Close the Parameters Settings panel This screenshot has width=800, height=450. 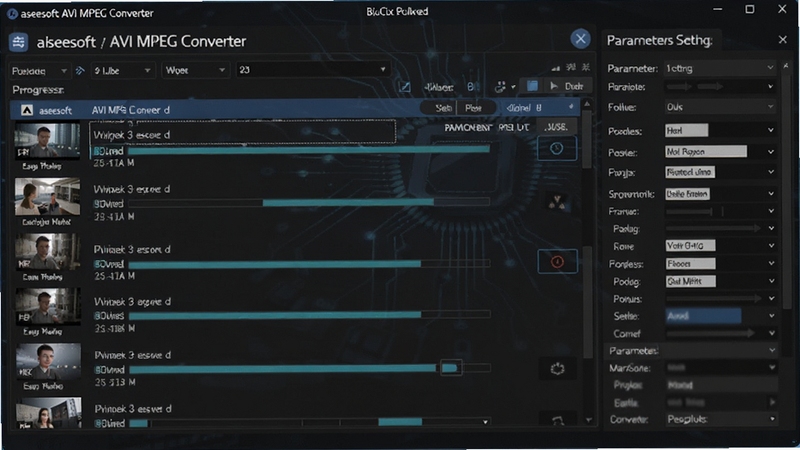pos(783,40)
